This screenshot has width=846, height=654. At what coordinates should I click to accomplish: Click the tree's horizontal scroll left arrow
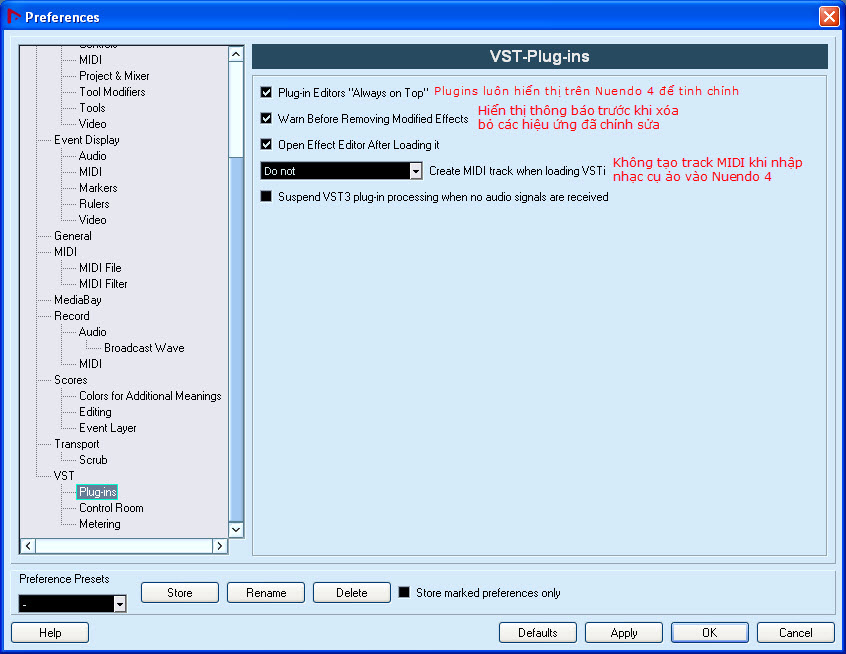[x=28, y=546]
